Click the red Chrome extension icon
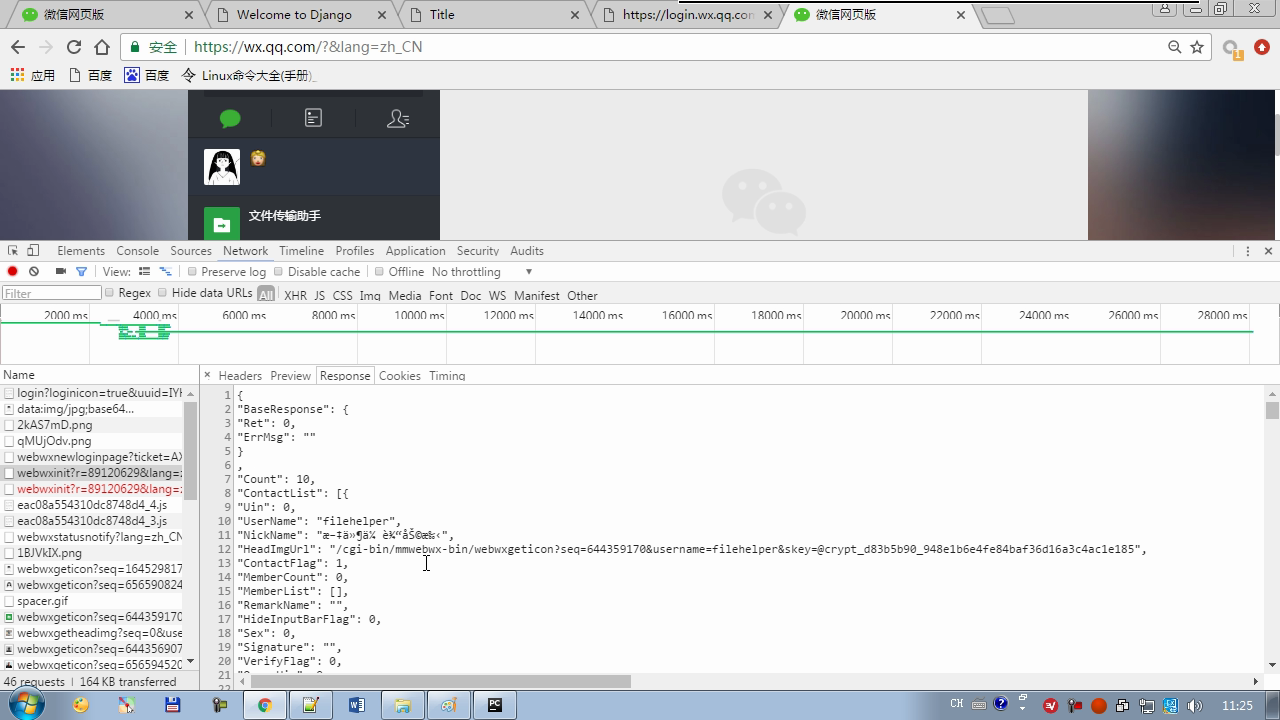The width and height of the screenshot is (1280, 720). (x=1261, y=47)
